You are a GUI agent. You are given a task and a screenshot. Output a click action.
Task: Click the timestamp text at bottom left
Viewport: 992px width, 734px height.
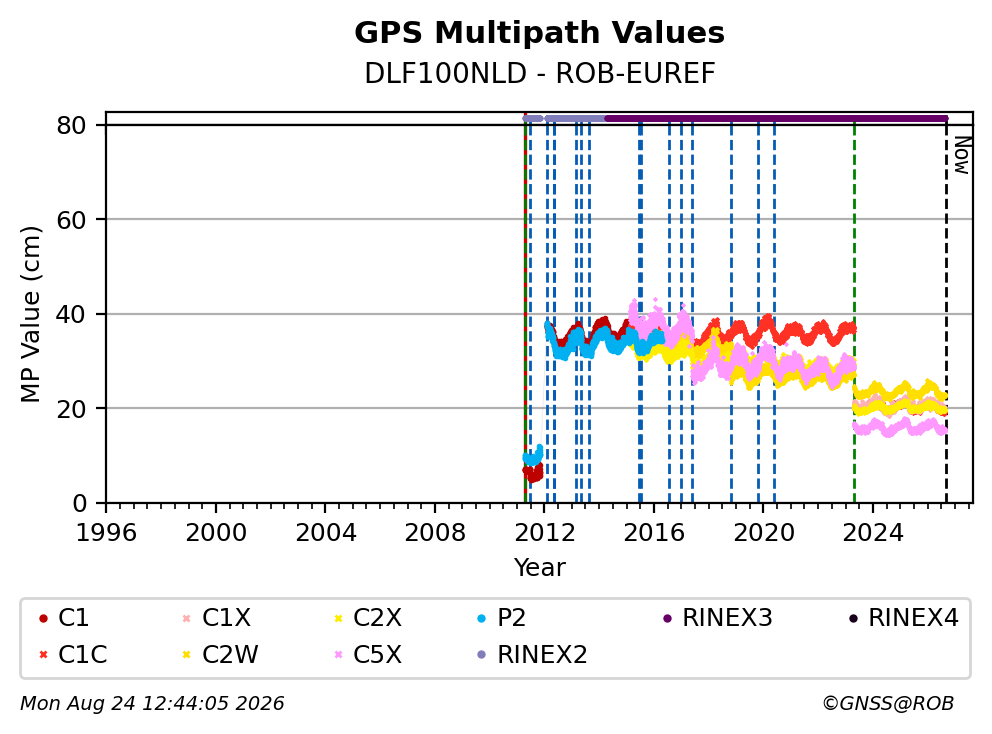coord(152,704)
